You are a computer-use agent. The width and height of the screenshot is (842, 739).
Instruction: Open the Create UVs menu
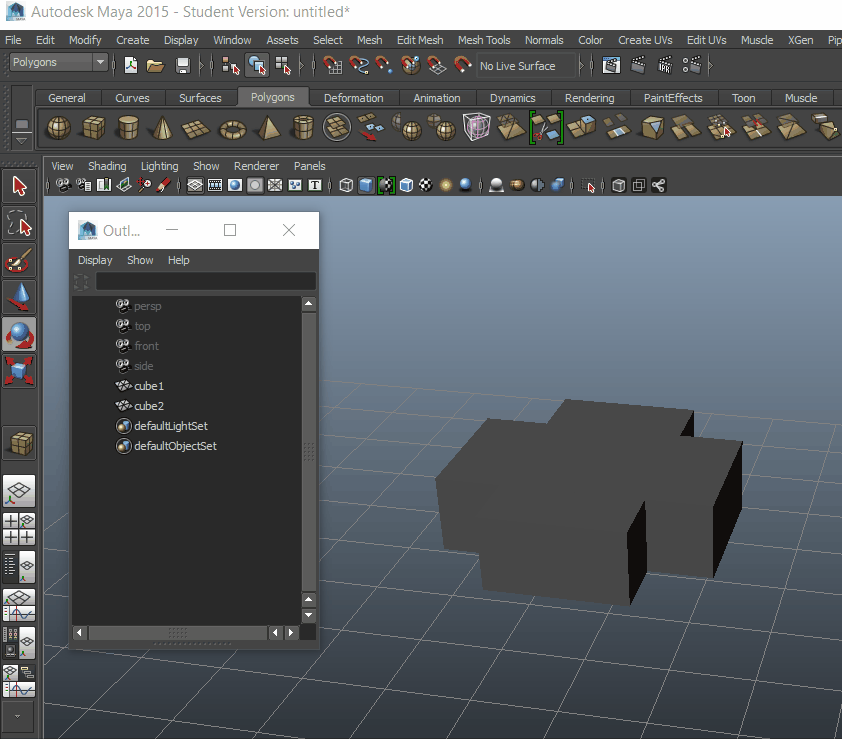(x=645, y=40)
